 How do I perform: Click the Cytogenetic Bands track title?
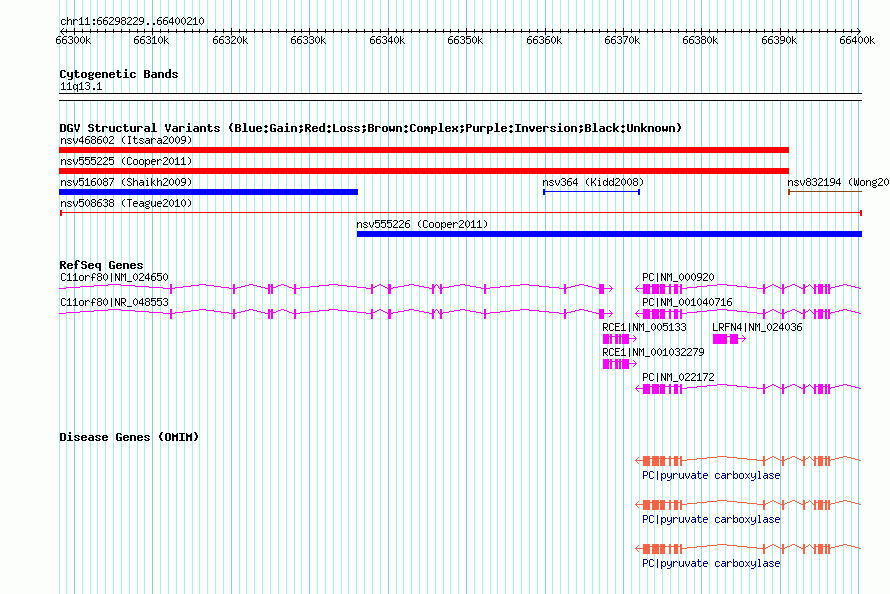(x=119, y=74)
